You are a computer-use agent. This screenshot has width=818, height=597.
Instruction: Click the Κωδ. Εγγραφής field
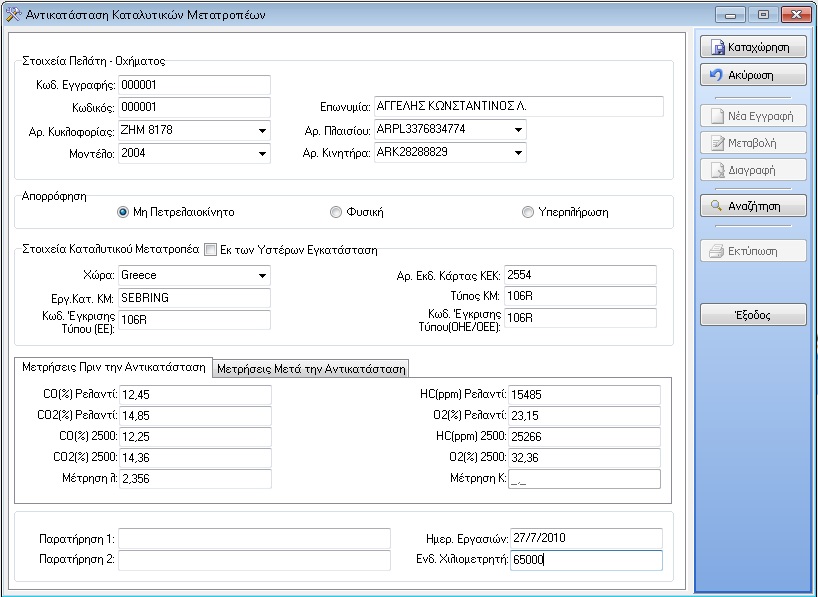point(194,85)
